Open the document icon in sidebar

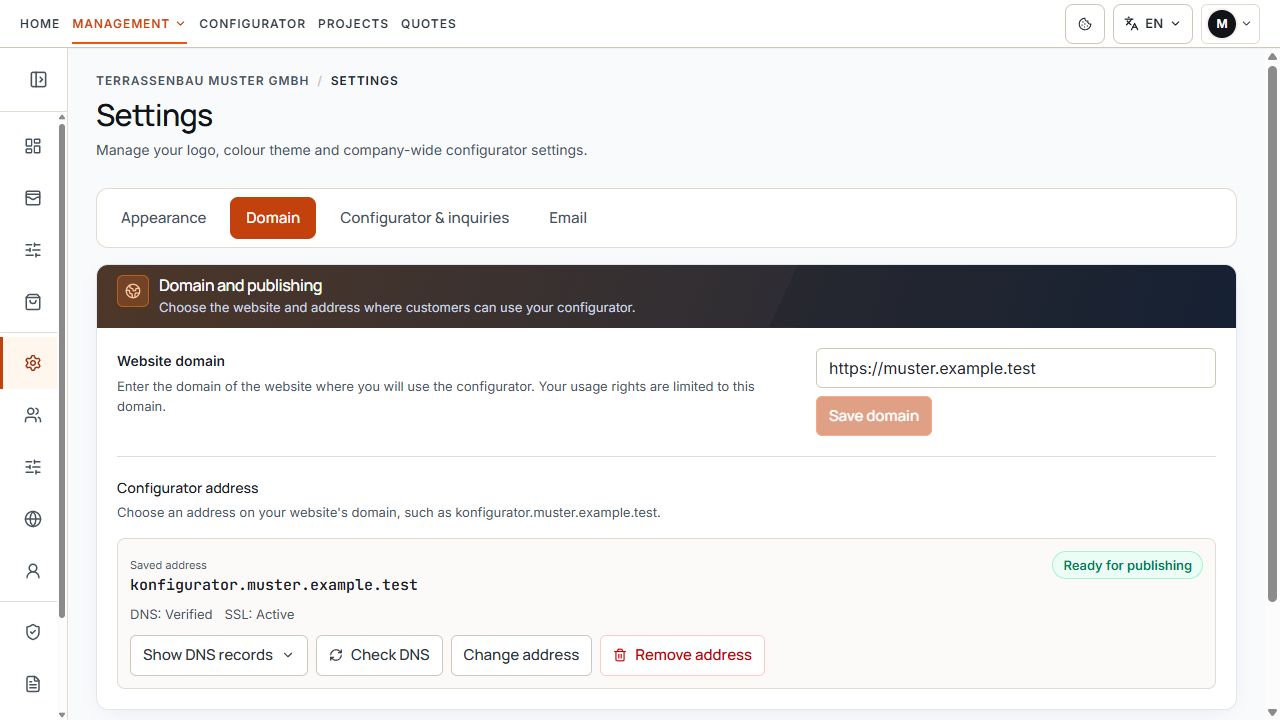tap(33, 684)
